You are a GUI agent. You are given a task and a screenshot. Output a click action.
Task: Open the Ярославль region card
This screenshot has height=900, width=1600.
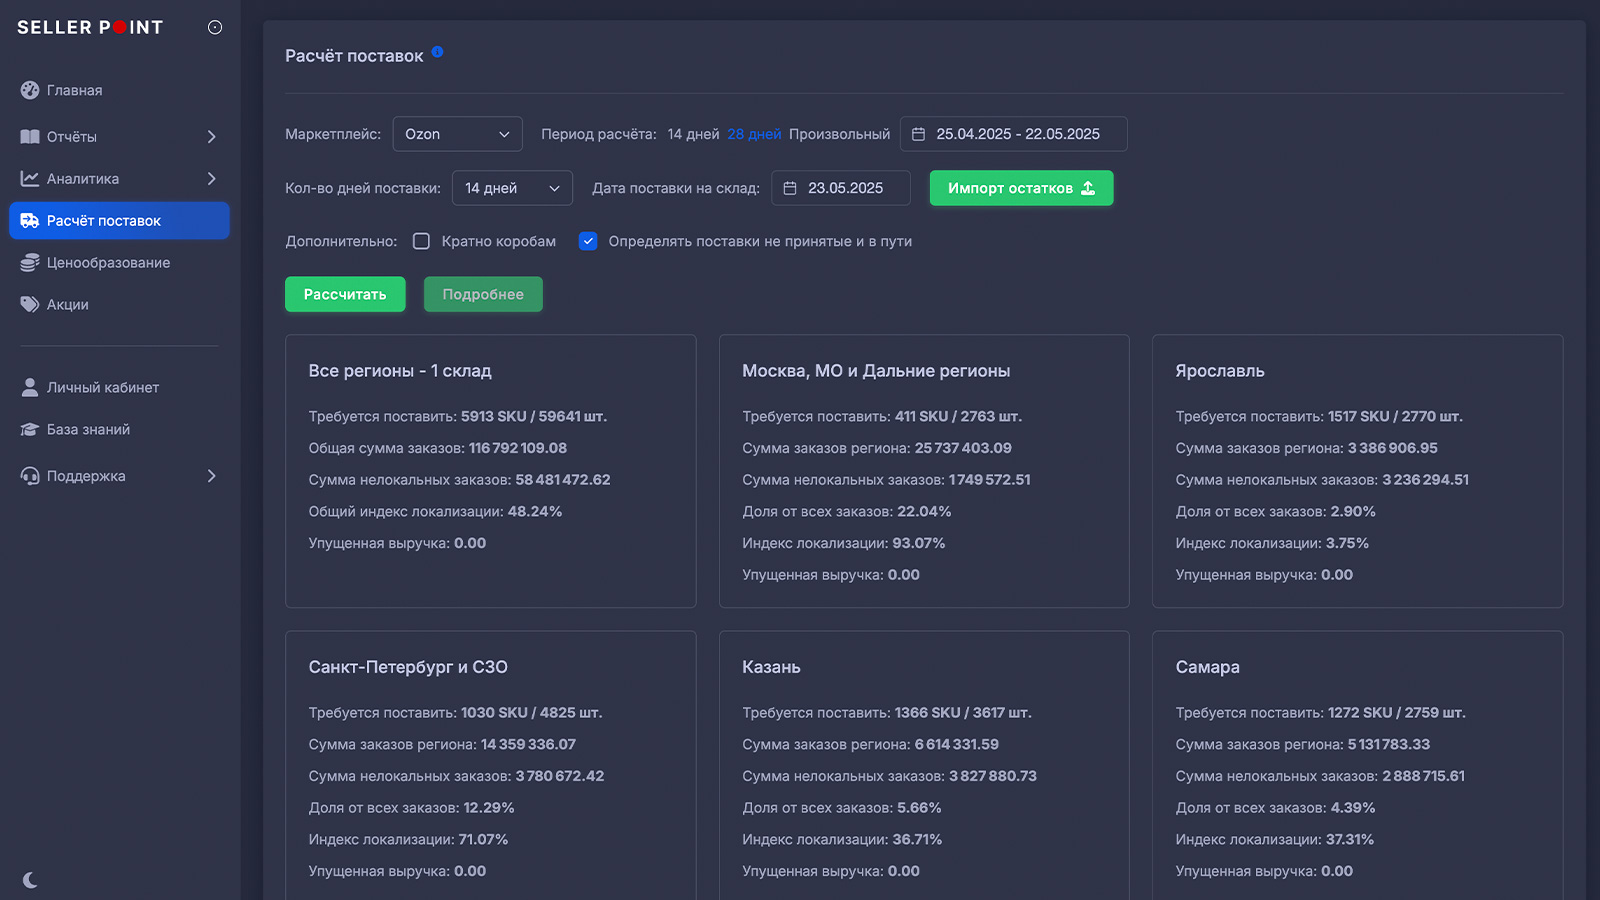pos(1357,471)
